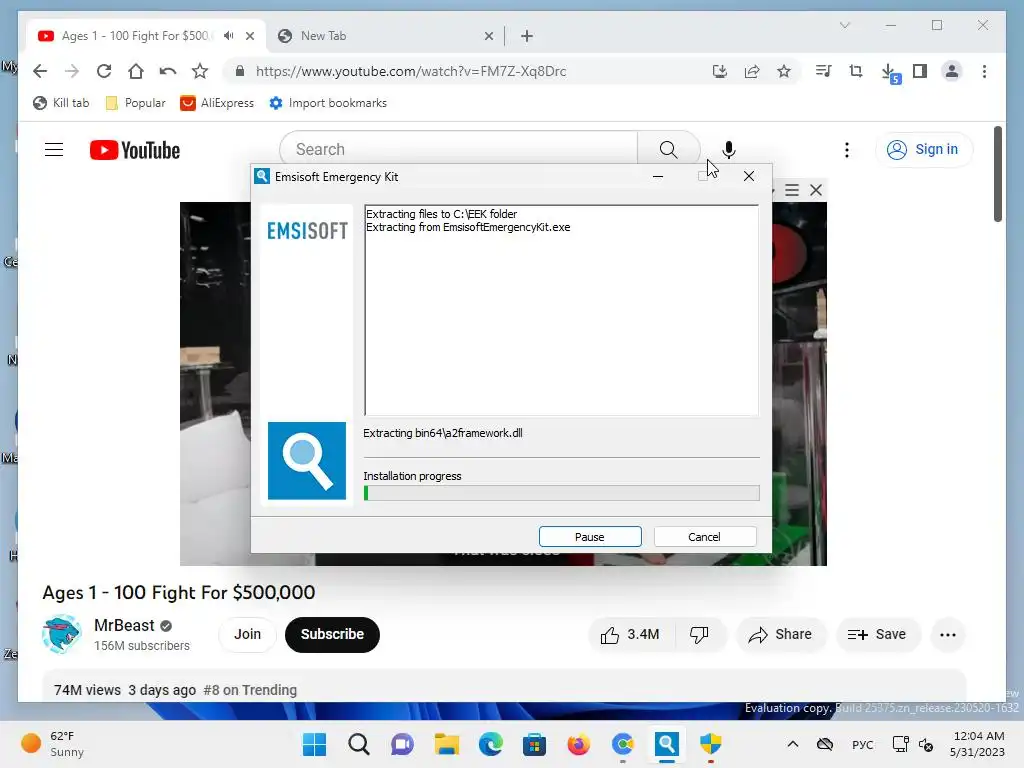
Task: Open Windows Start menu
Action: [x=314, y=744]
